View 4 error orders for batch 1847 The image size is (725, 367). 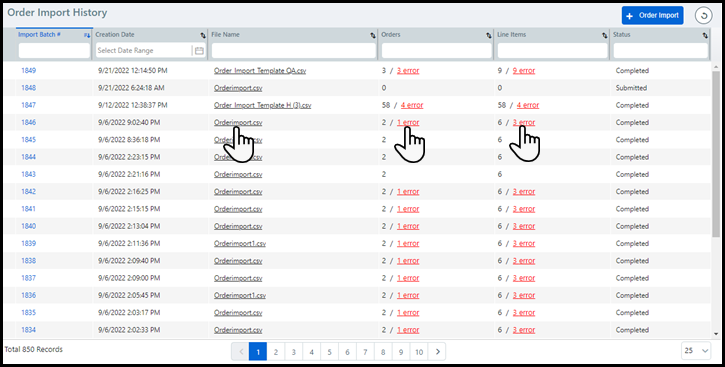[x=412, y=105]
